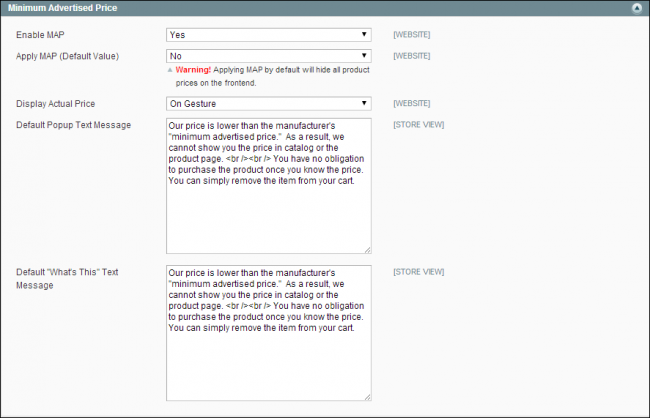Viewport: 650px width, 418px height.
Task: Click [STORE VIEW] label beside What's This message
Action: (x=419, y=272)
